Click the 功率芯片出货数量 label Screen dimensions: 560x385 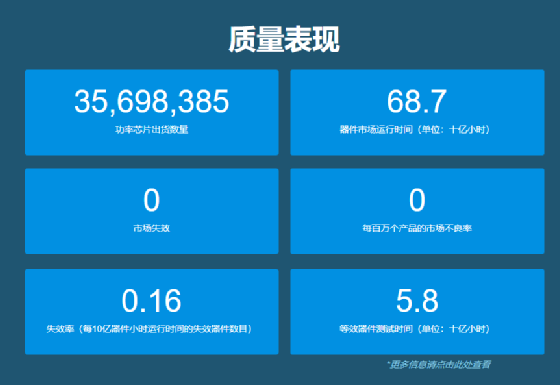coord(151,129)
